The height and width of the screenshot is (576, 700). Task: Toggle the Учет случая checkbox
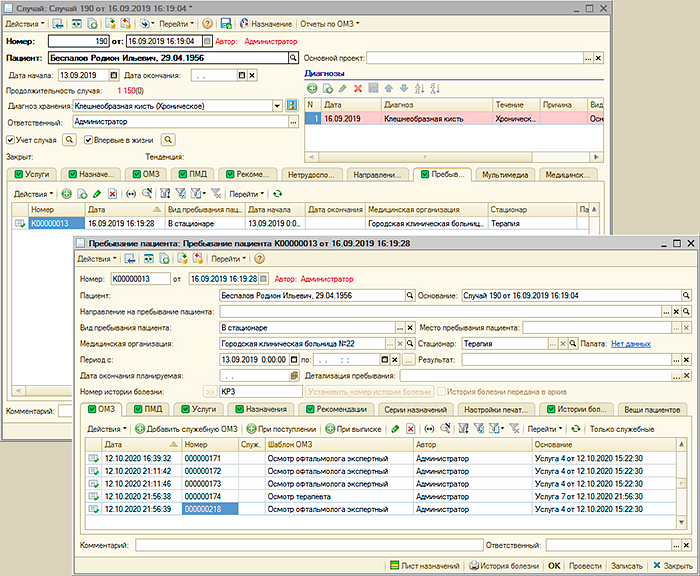pyautogui.click(x=11, y=140)
